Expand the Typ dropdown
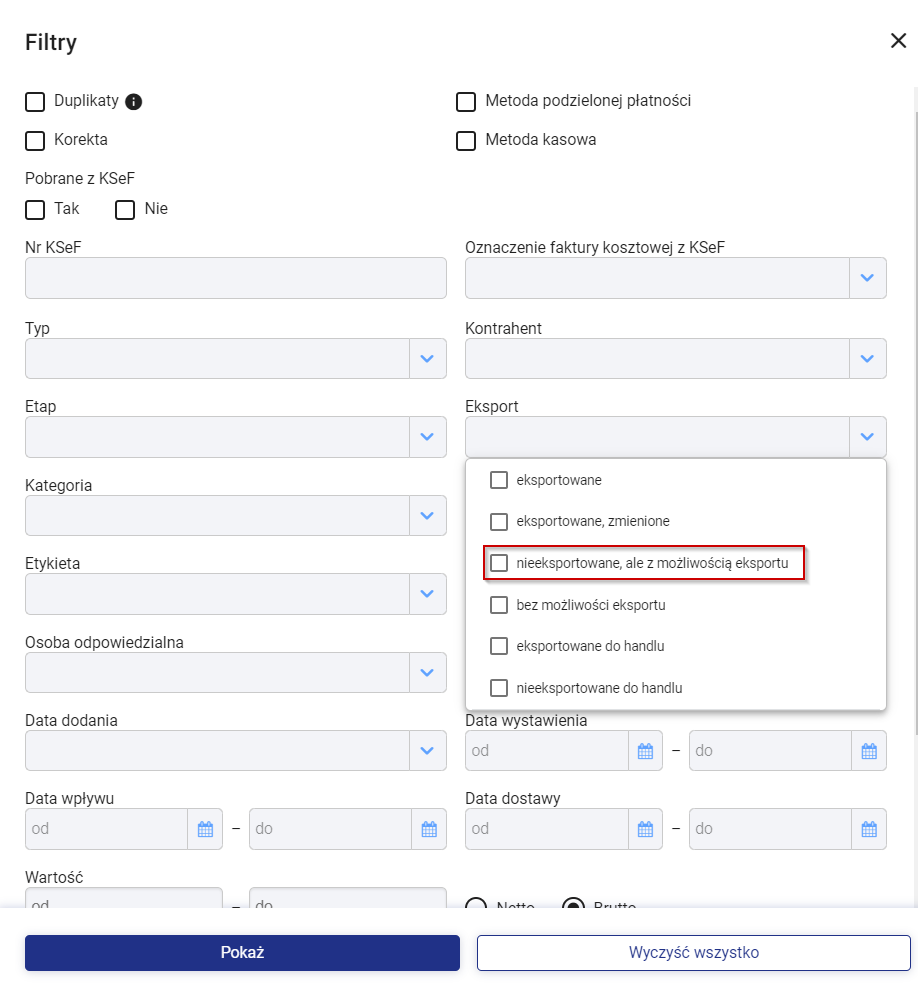This screenshot has width=918, height=988. (x=427, y=359)
